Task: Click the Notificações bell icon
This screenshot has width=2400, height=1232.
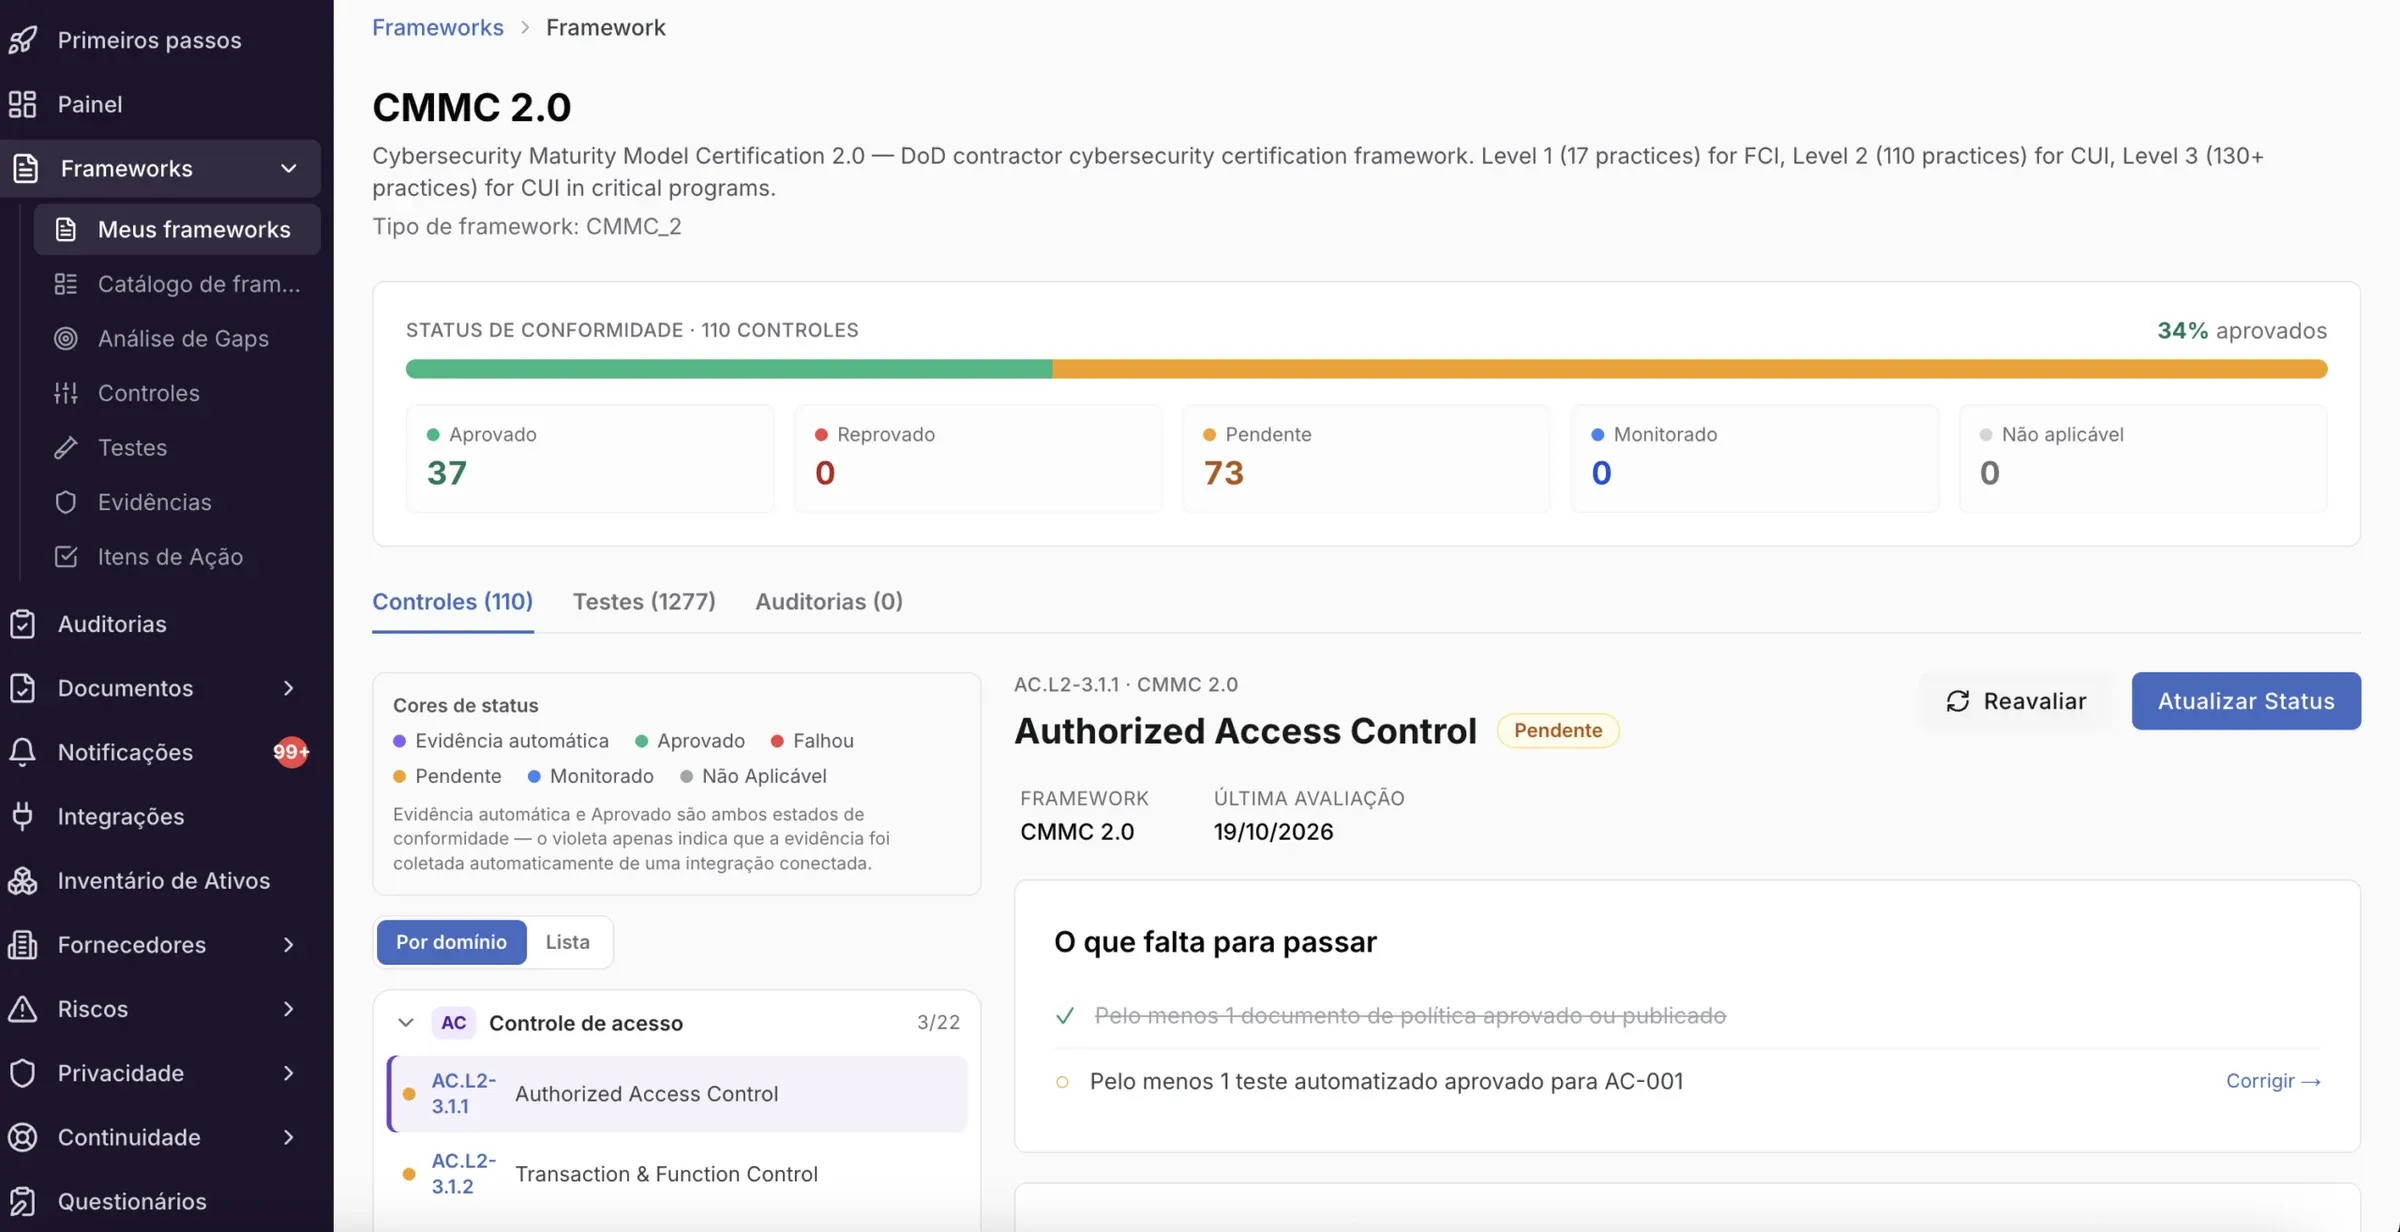Action: click(23, 752)
